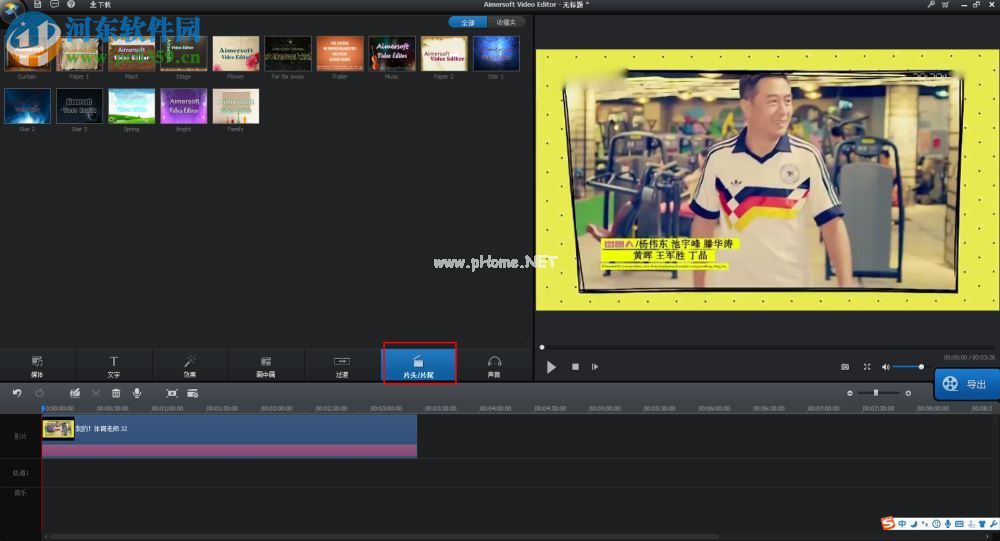Open the 过渡 transitions tab

click(342, 366)
